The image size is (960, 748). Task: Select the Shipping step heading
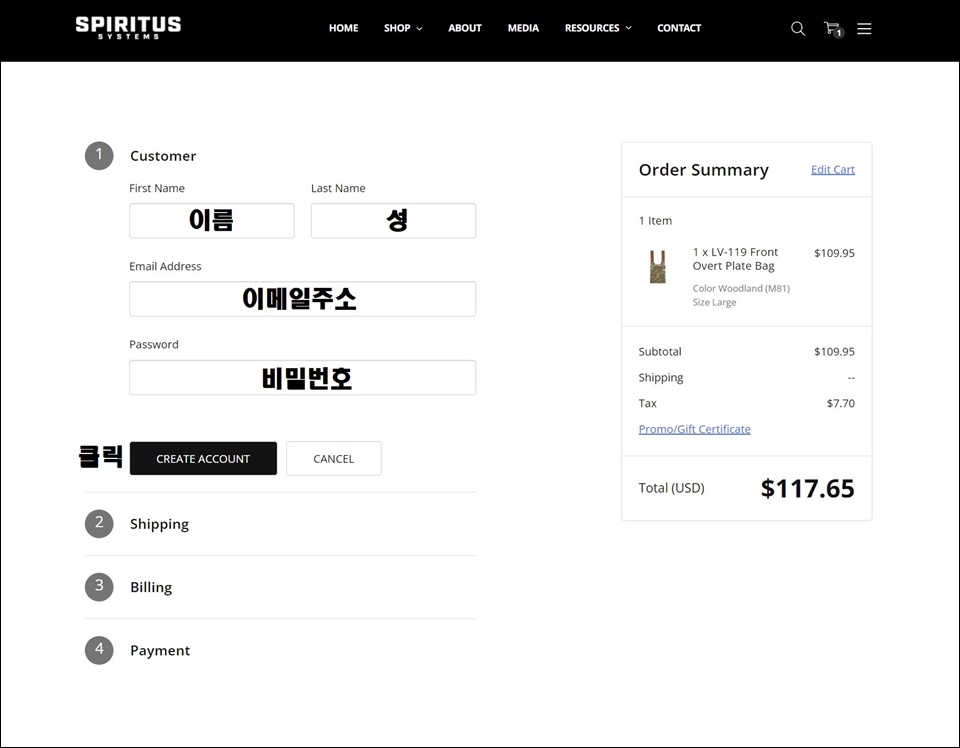159,524
